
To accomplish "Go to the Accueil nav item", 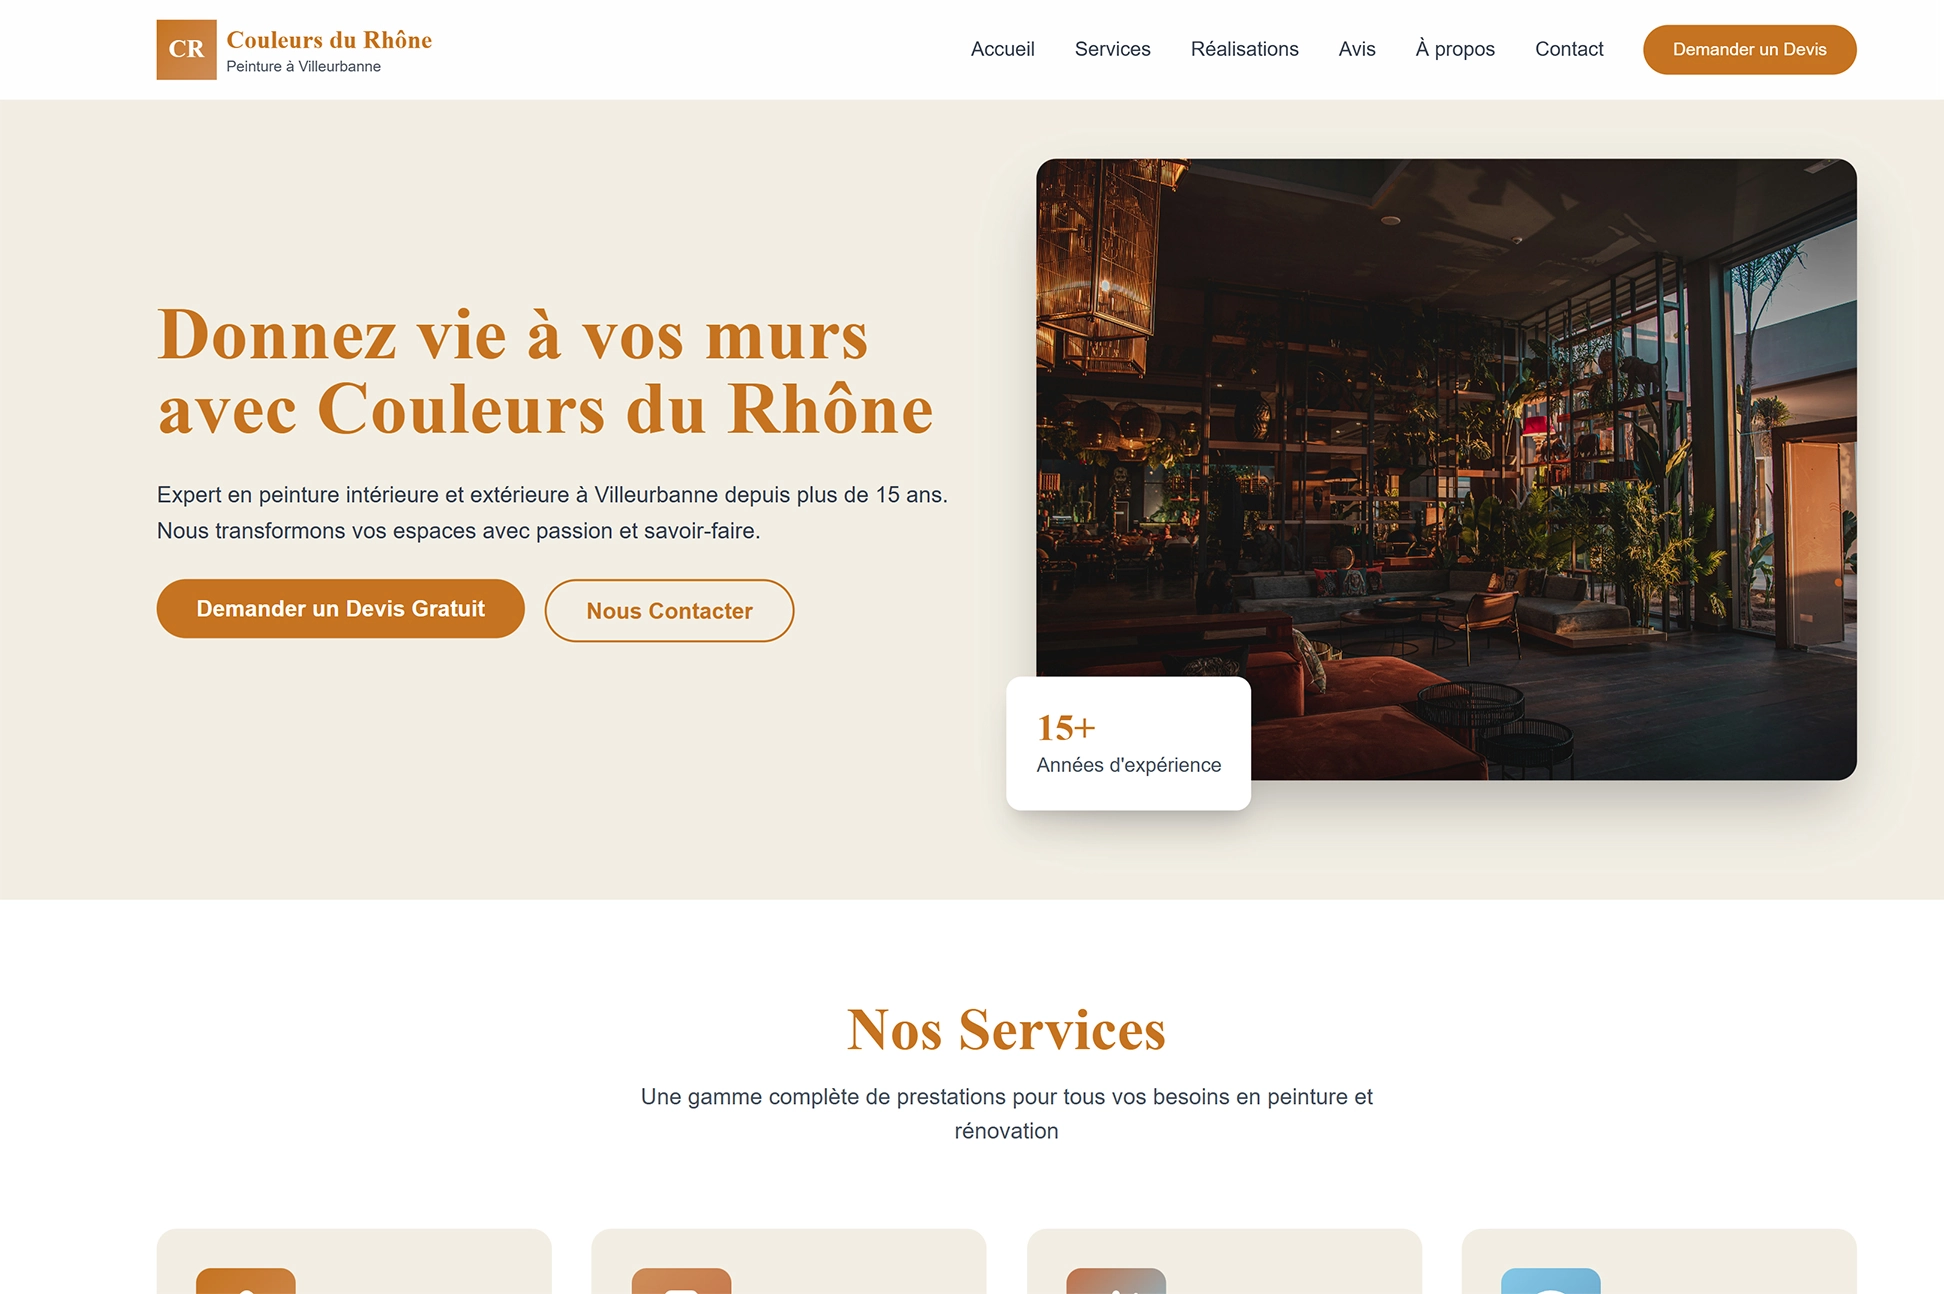I will [x=1002, y=49].
